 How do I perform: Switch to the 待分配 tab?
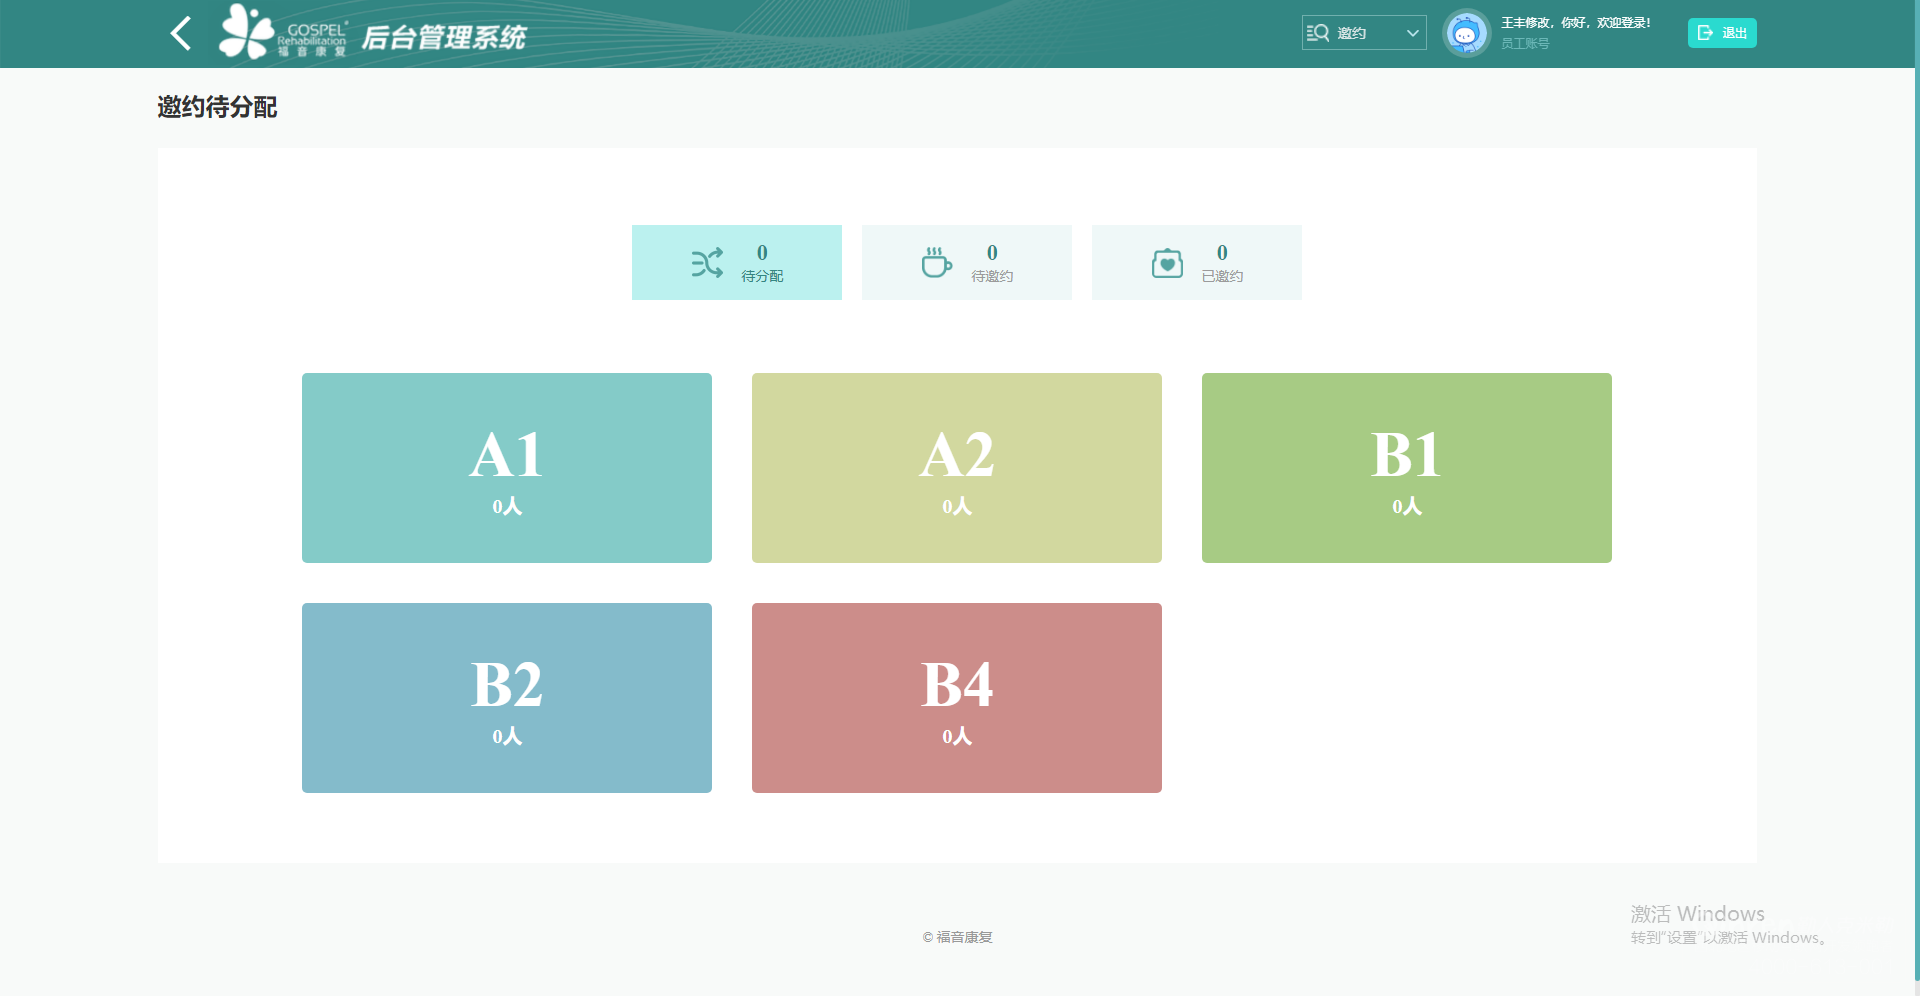coord(737,262)
